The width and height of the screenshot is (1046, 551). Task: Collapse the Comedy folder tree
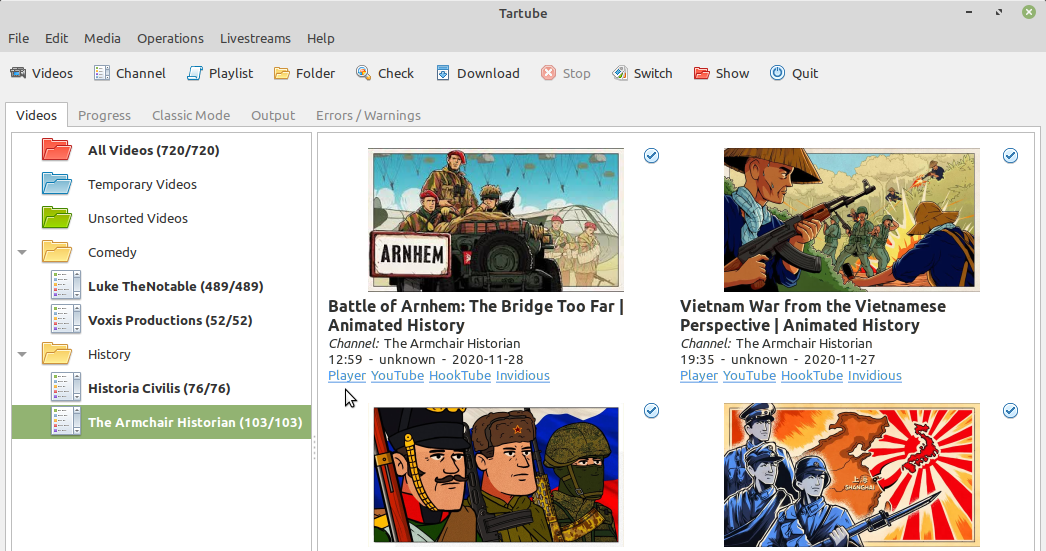click(x=22, y=252)
